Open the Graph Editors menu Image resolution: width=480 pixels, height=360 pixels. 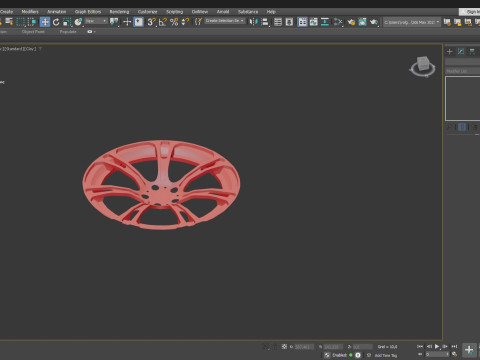[88, 12]
